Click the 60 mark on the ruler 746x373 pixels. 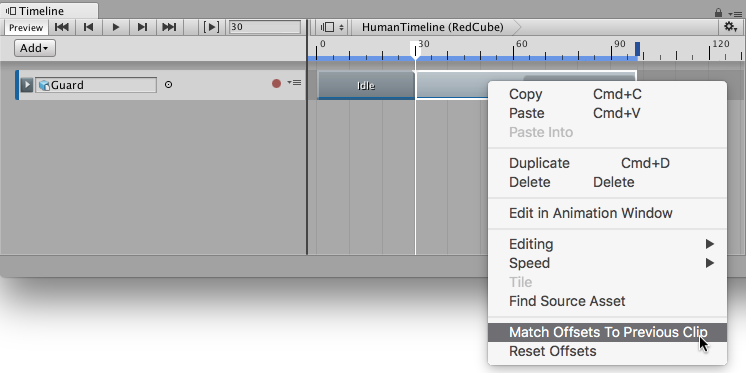pos(521,44)
